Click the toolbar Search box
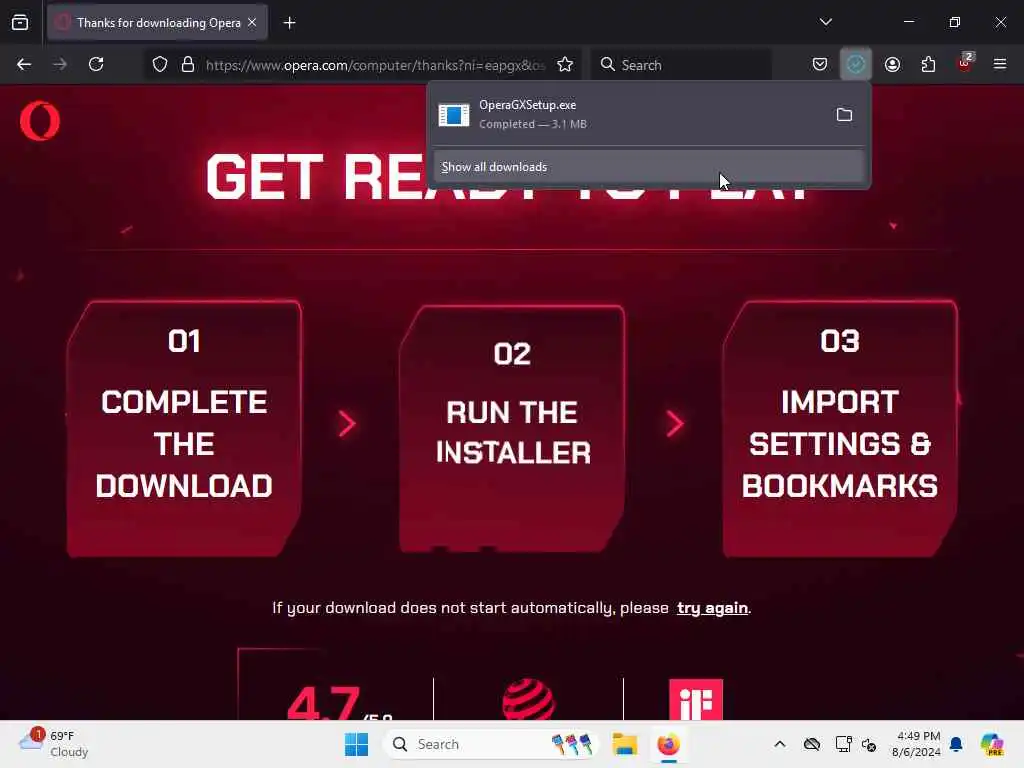This screenshot has height=768, width=1024. 682,65
